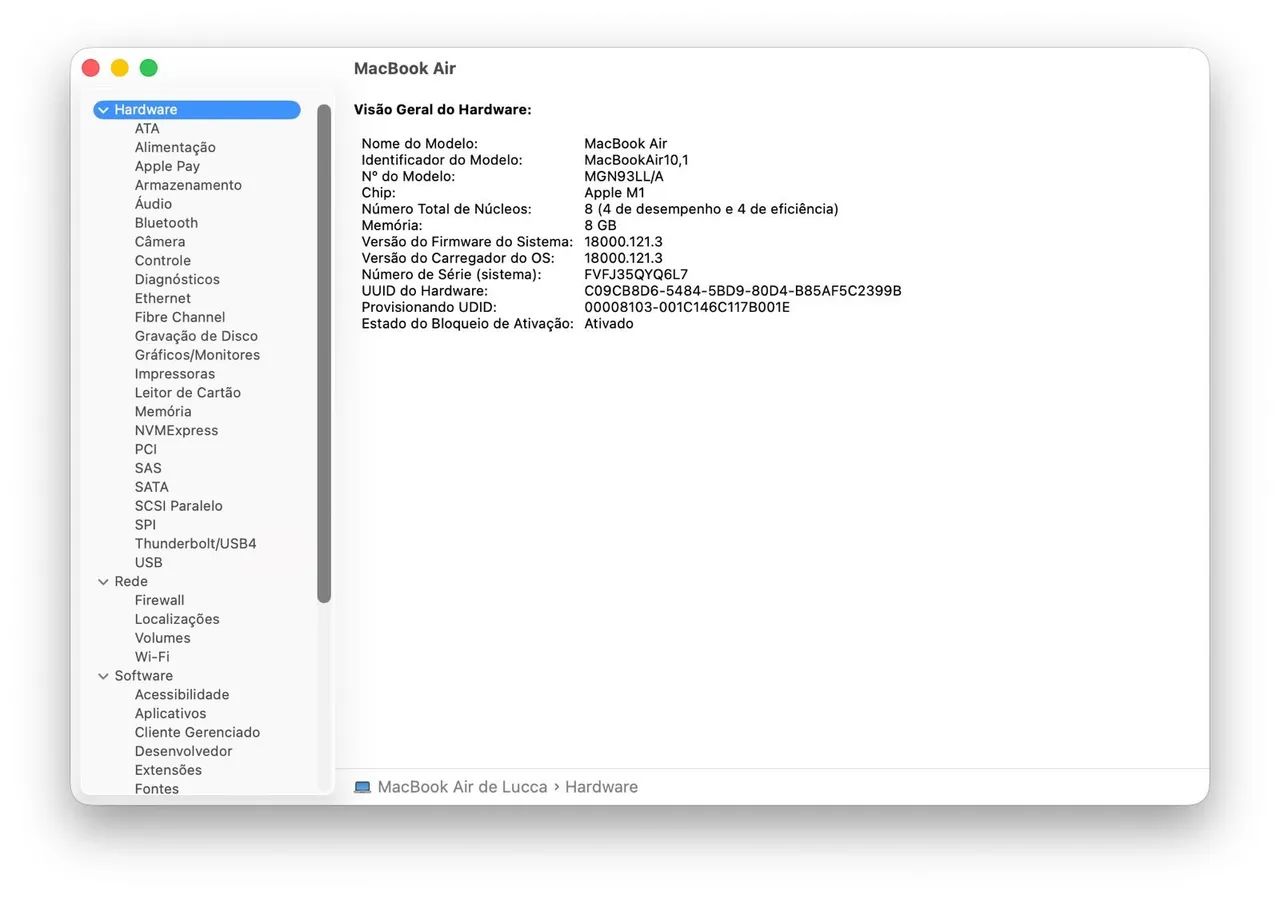Select Ethernet in the sidebar
Image resolution: width=1280 pixels, height=898 pixels.
pyautogui.click(x=163, y=298)
